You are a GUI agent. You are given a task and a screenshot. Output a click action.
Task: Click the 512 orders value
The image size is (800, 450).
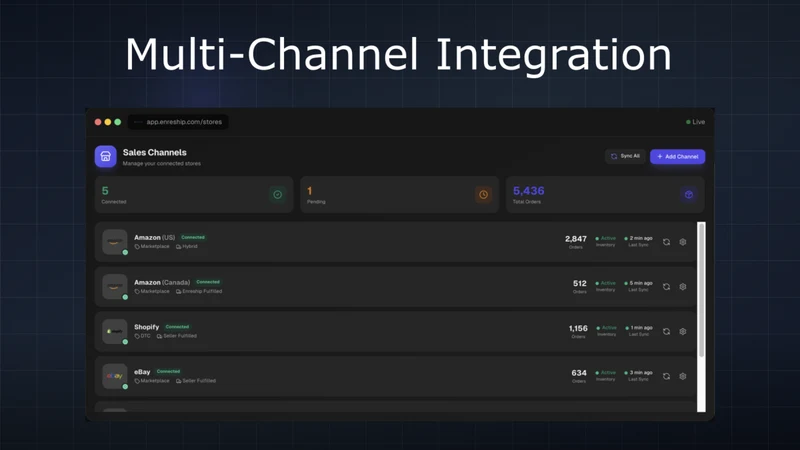tap(580, 283)
